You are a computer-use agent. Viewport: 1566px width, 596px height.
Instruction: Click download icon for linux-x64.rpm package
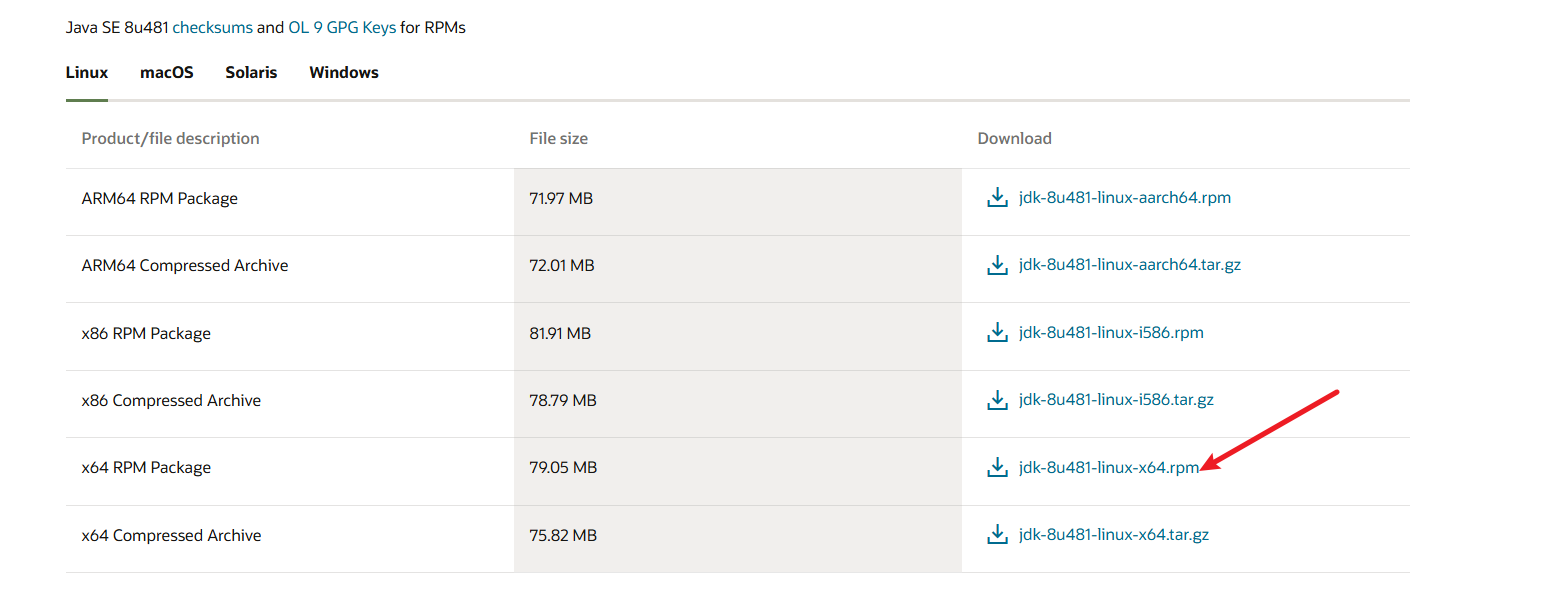pyautogui.click(x=997, y=467)
